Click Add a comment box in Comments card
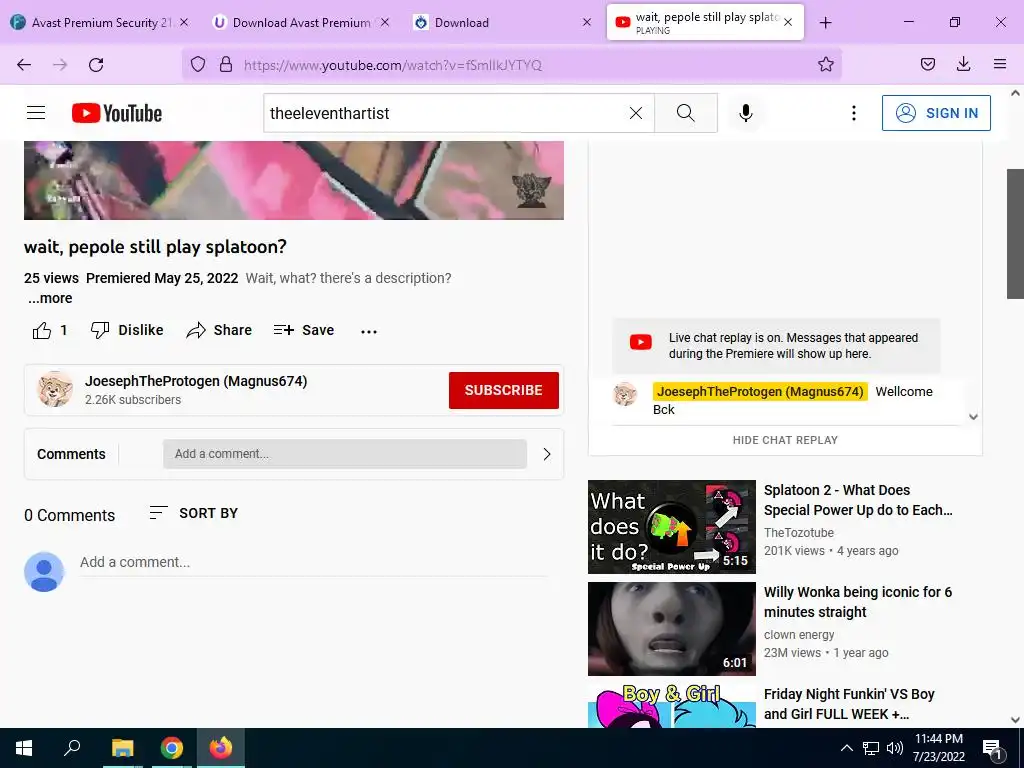Image resolution: width=1024 pixels, height=768 pixels. (x=345, y=454)
